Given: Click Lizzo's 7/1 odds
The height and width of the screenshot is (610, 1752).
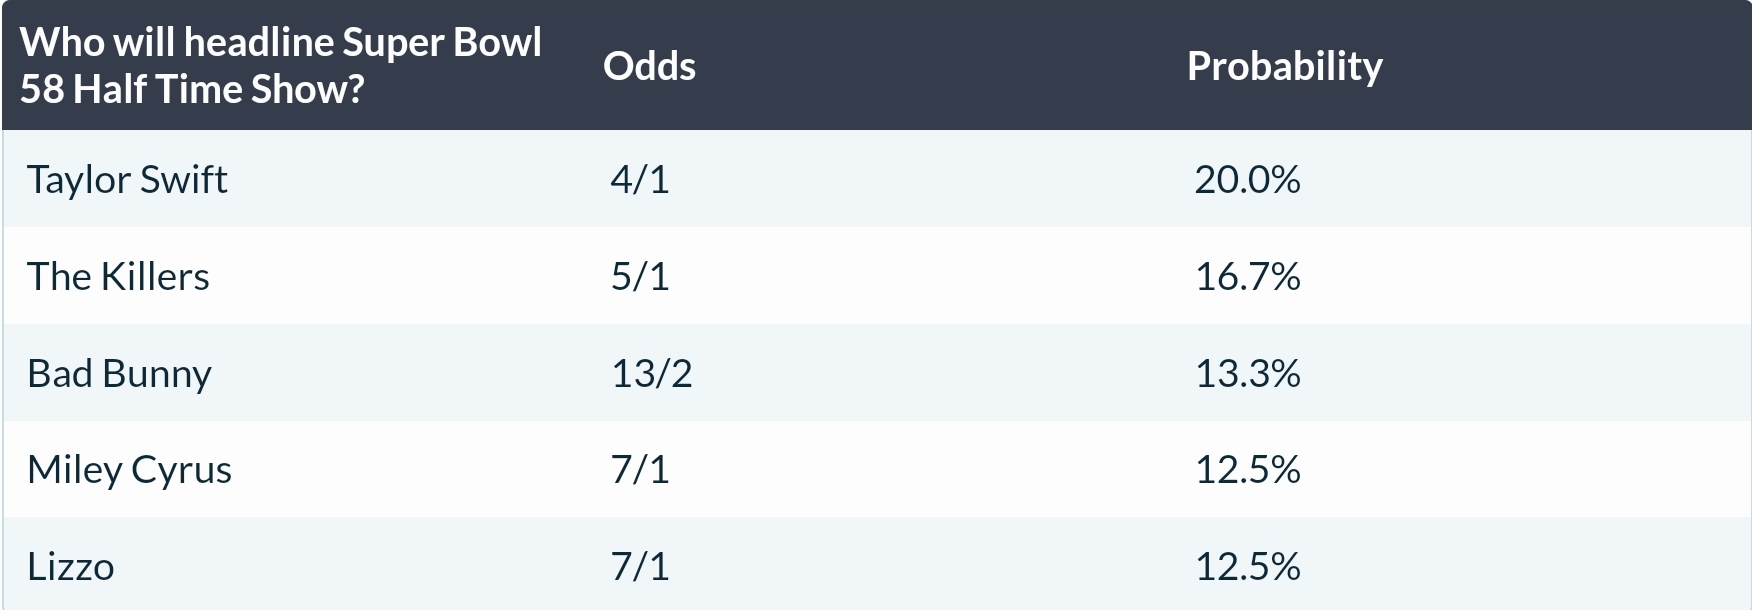Looking at the screenshot, I should (x=640, y=566).
